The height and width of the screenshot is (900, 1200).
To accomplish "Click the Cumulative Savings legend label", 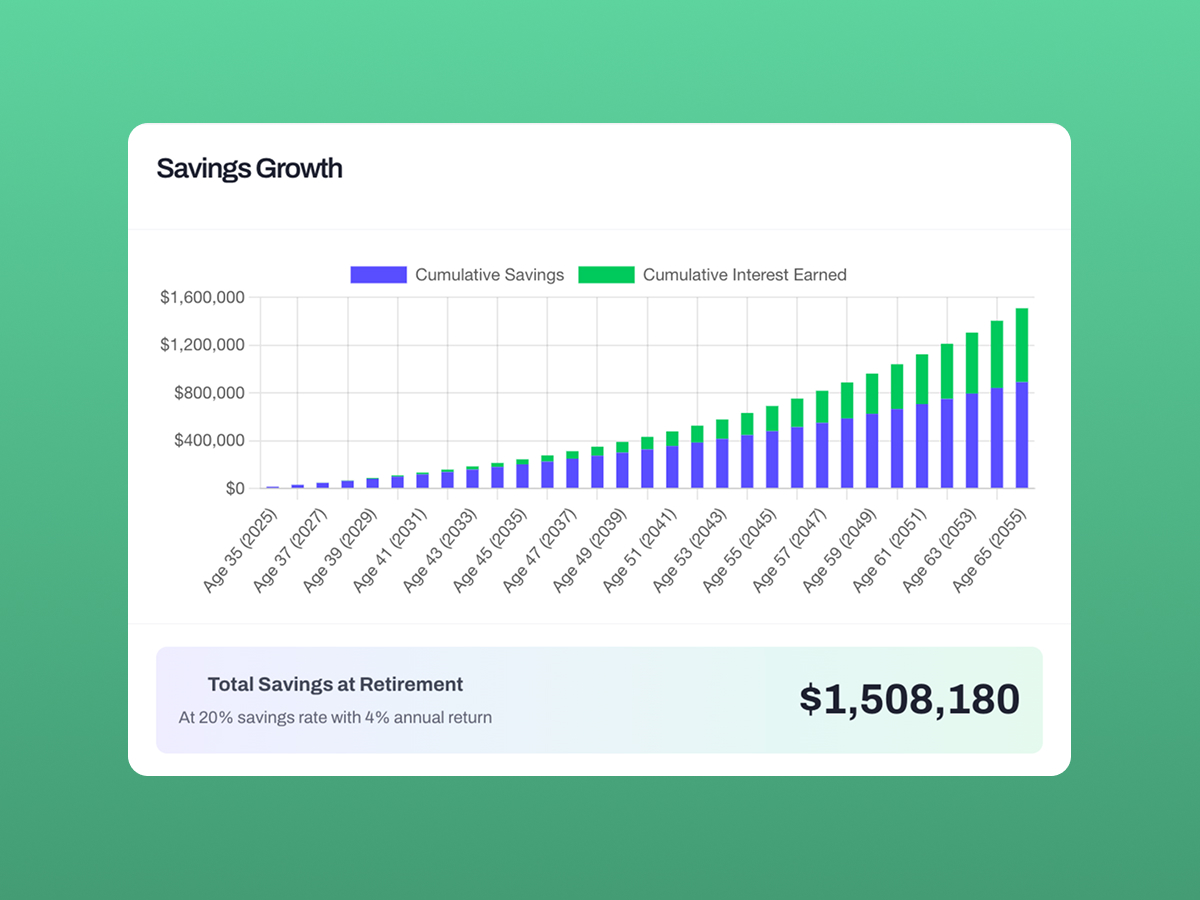I will [489, 275].
